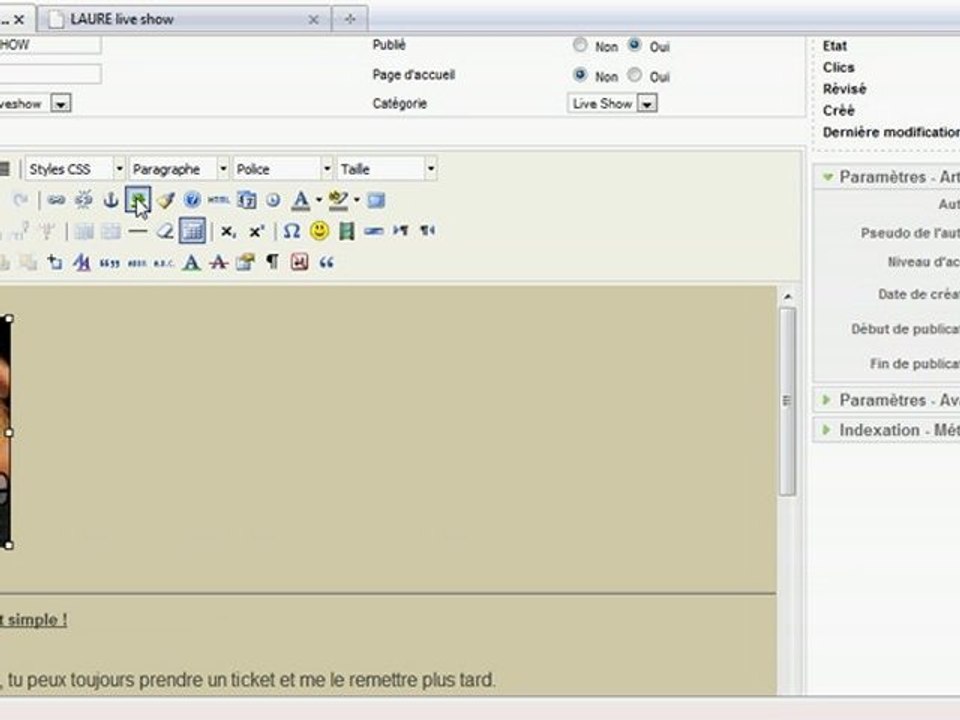960x720 pixels.
Task: Open Insert/Edit Attributes icon
Action: click(x=246, y=263)
